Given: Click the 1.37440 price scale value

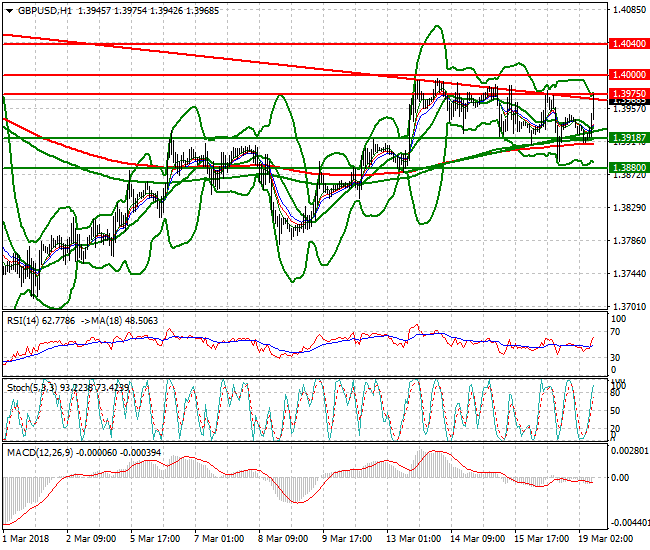Looking at the screenshot, I should 629,274.
